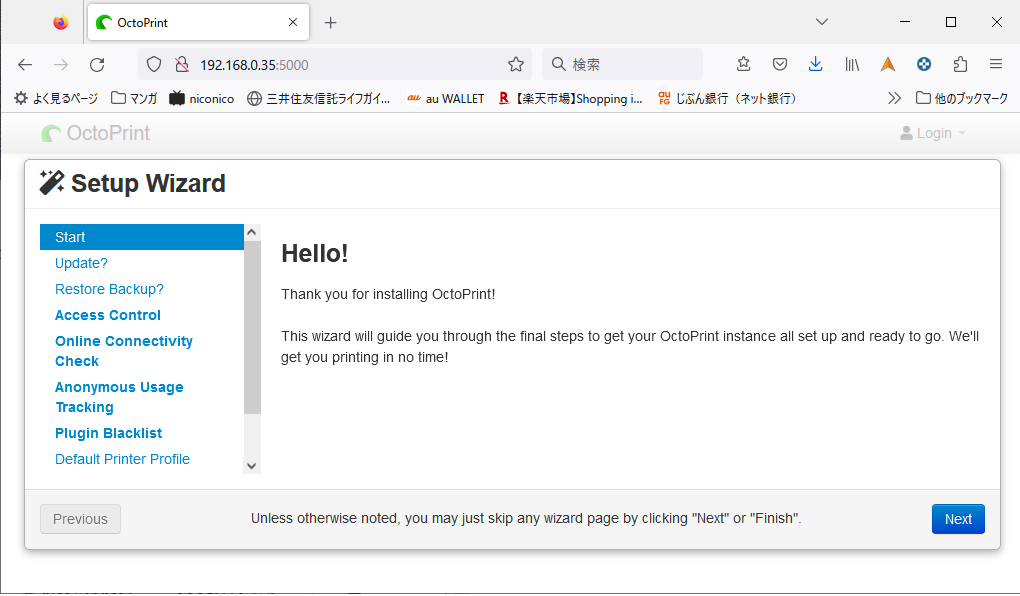Open the マンガ bookmarks folder
The height and width of the screenshot is (596, 1020).
coord(134,98)
